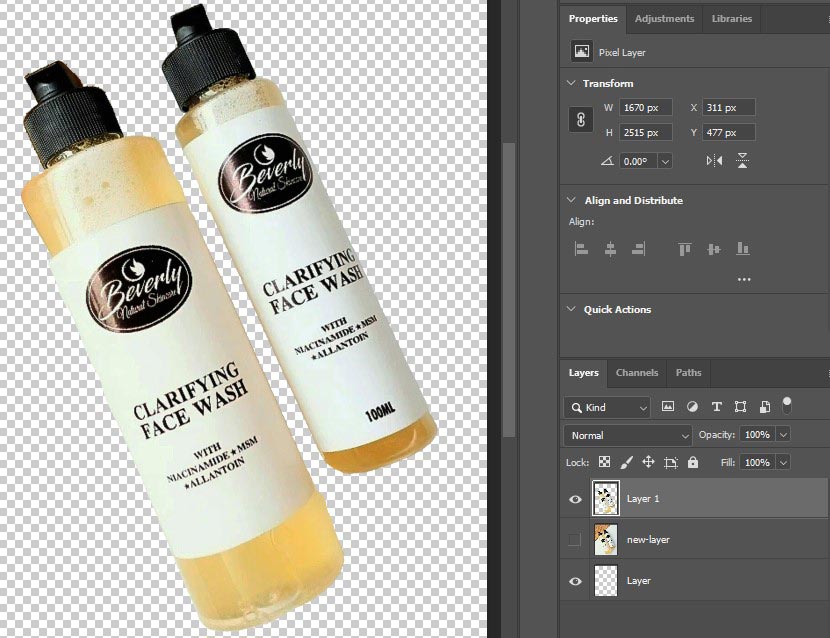Align bottom edges
The image size is (830, 638).
(743, 249)
